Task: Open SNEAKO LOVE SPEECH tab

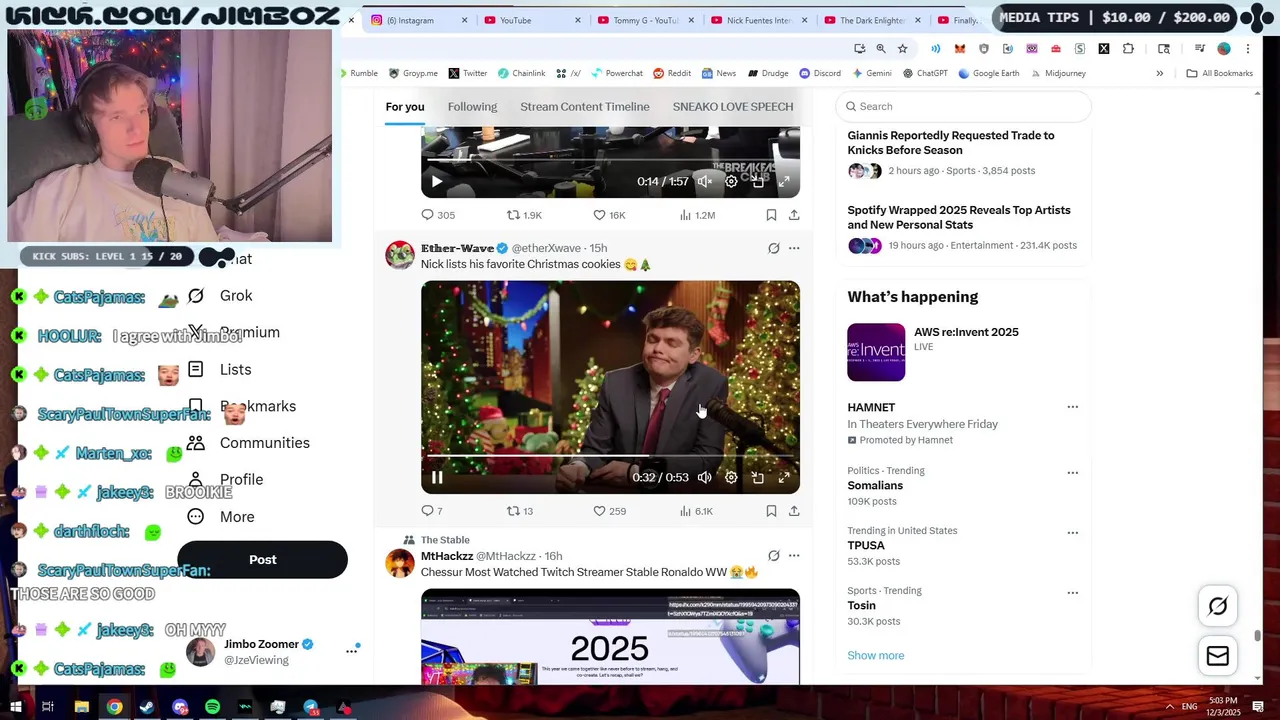Action: (733, 107)
